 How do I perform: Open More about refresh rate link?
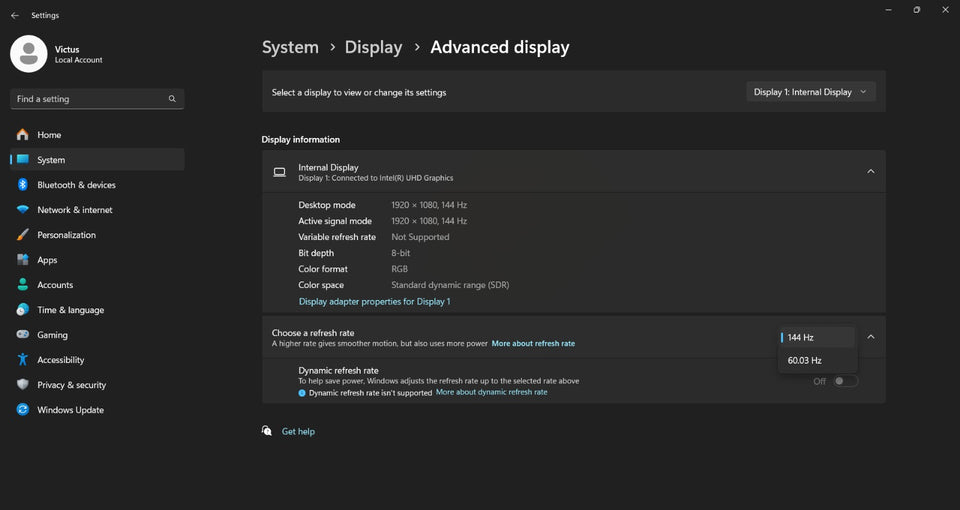533,343
